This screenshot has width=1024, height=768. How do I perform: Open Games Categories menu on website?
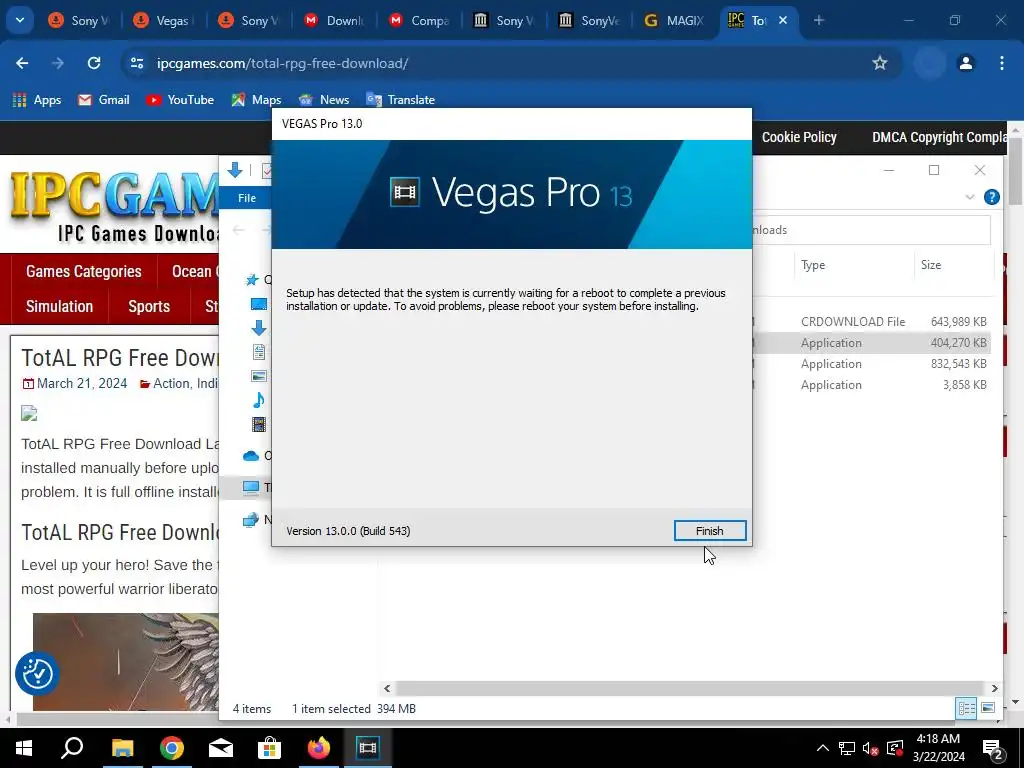[84, 271]
